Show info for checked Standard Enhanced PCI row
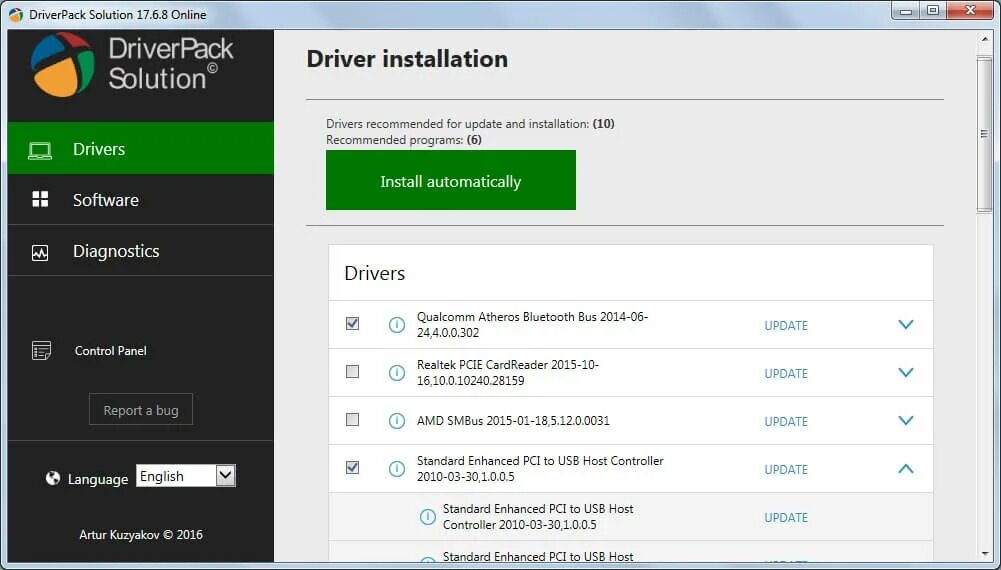 tap(396, 469)
